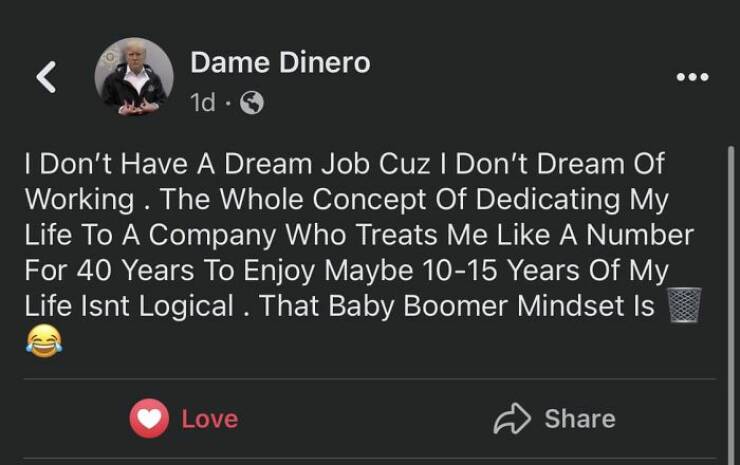
Task: Open Dame Dinero's profile picture
Action: coord(133,77)
